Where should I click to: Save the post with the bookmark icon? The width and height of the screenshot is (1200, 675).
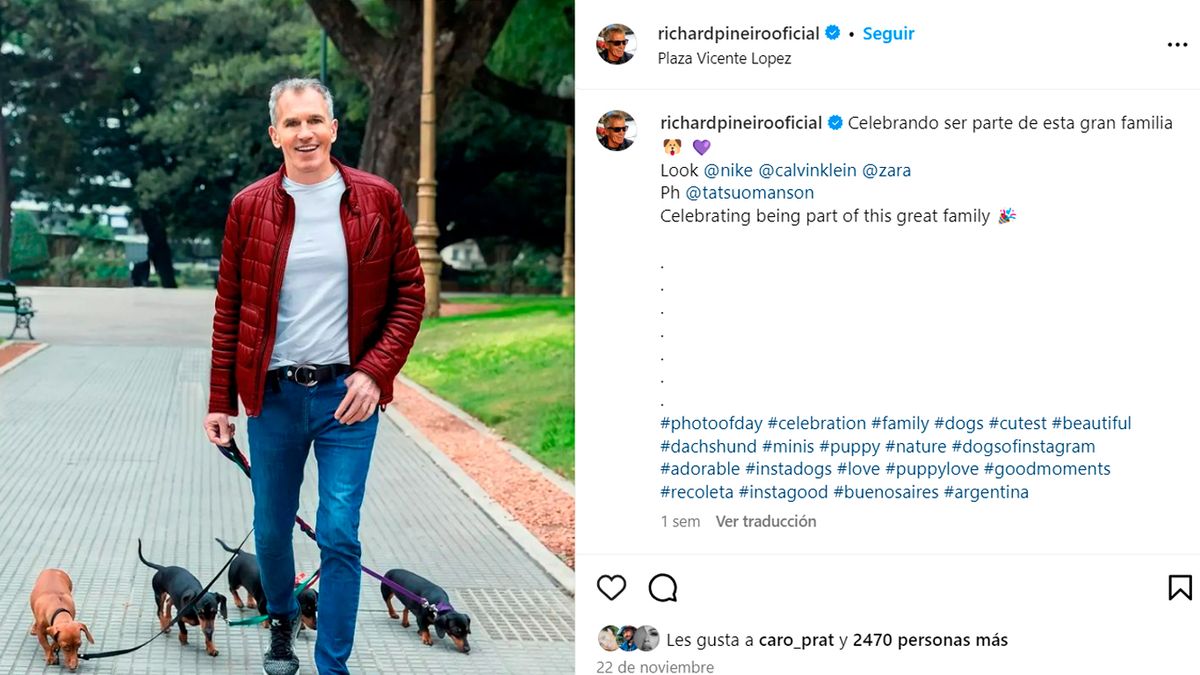pyautogui.click(x=1180, y=587)
